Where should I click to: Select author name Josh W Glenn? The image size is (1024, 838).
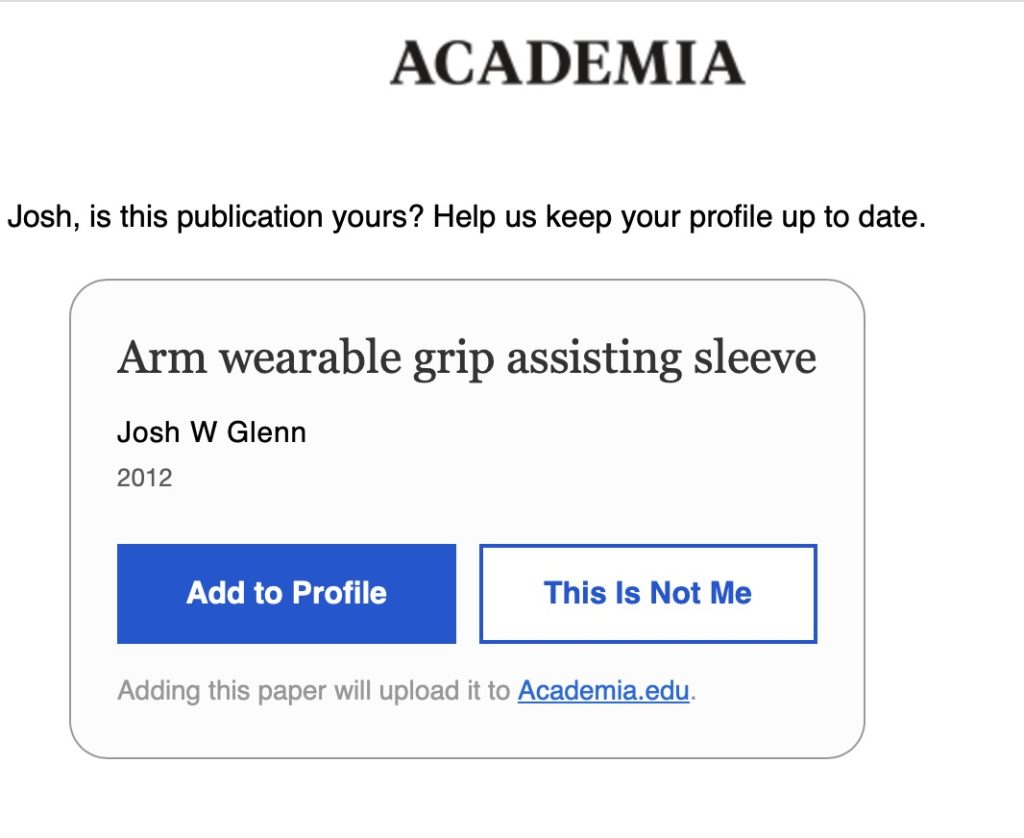coord(211,432)
